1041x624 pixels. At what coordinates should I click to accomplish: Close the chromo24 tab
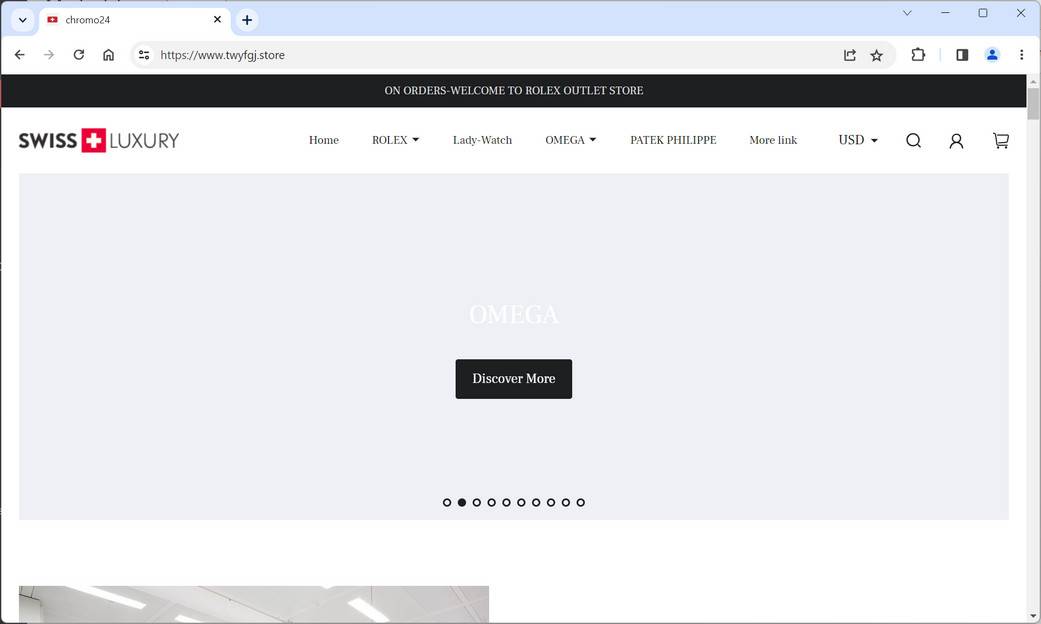pos(217,20)
